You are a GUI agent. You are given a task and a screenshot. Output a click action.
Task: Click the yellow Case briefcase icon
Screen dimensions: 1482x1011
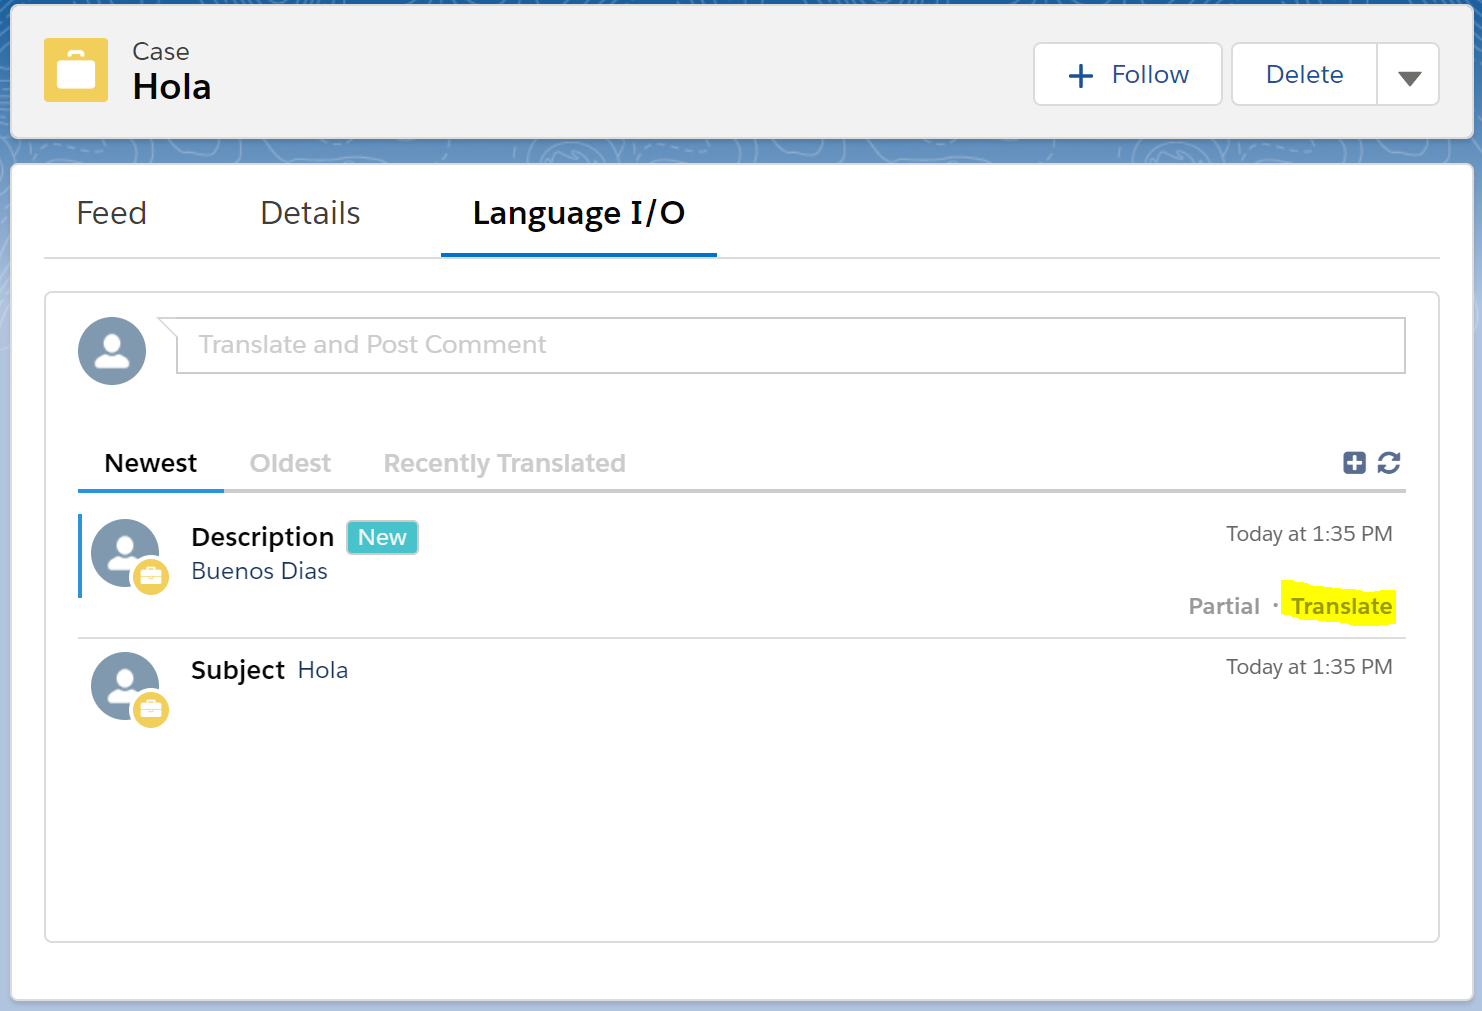(x=76, y=70)
